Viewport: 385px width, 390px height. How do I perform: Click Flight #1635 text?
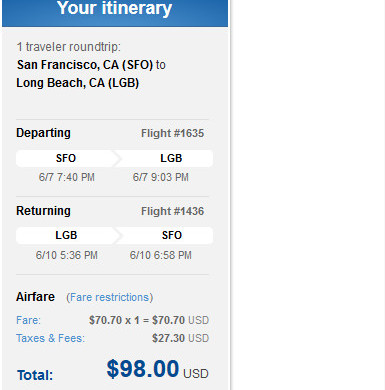point(172,133)
